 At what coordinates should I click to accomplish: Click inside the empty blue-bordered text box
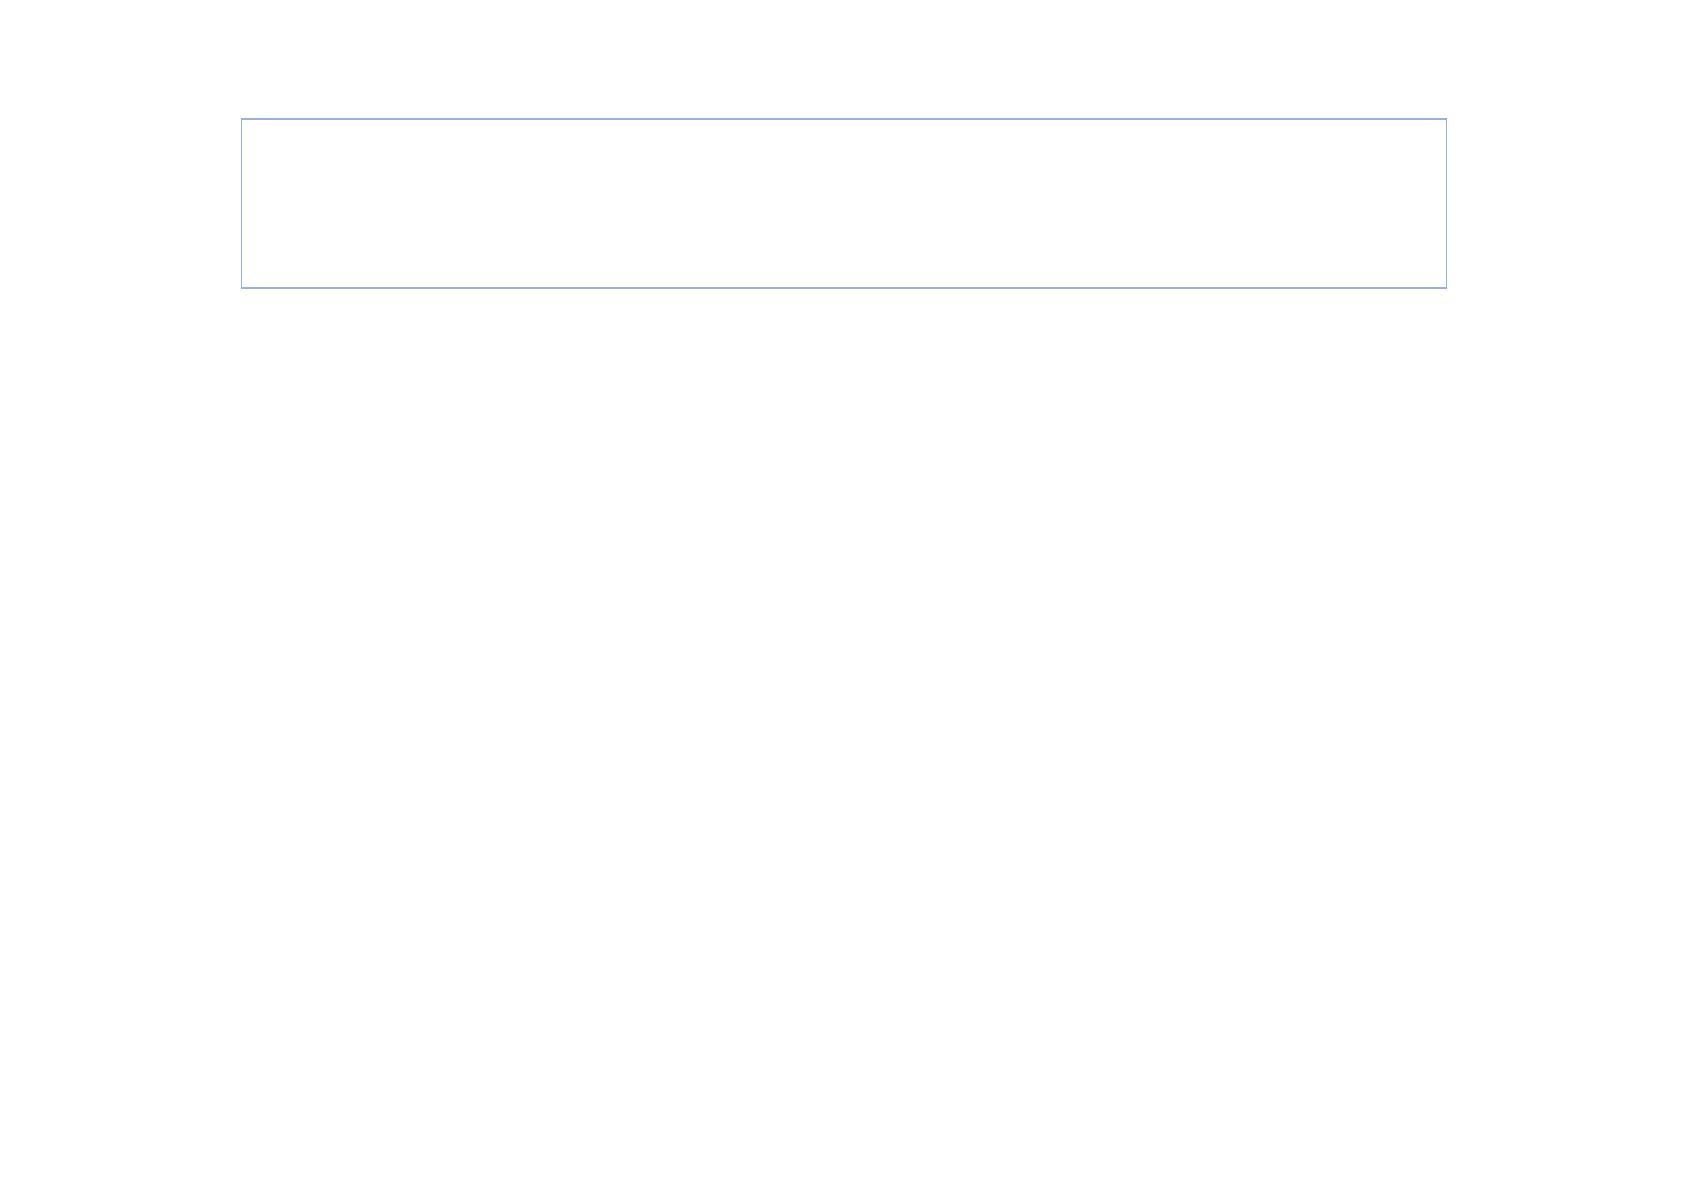coord(843,203)
